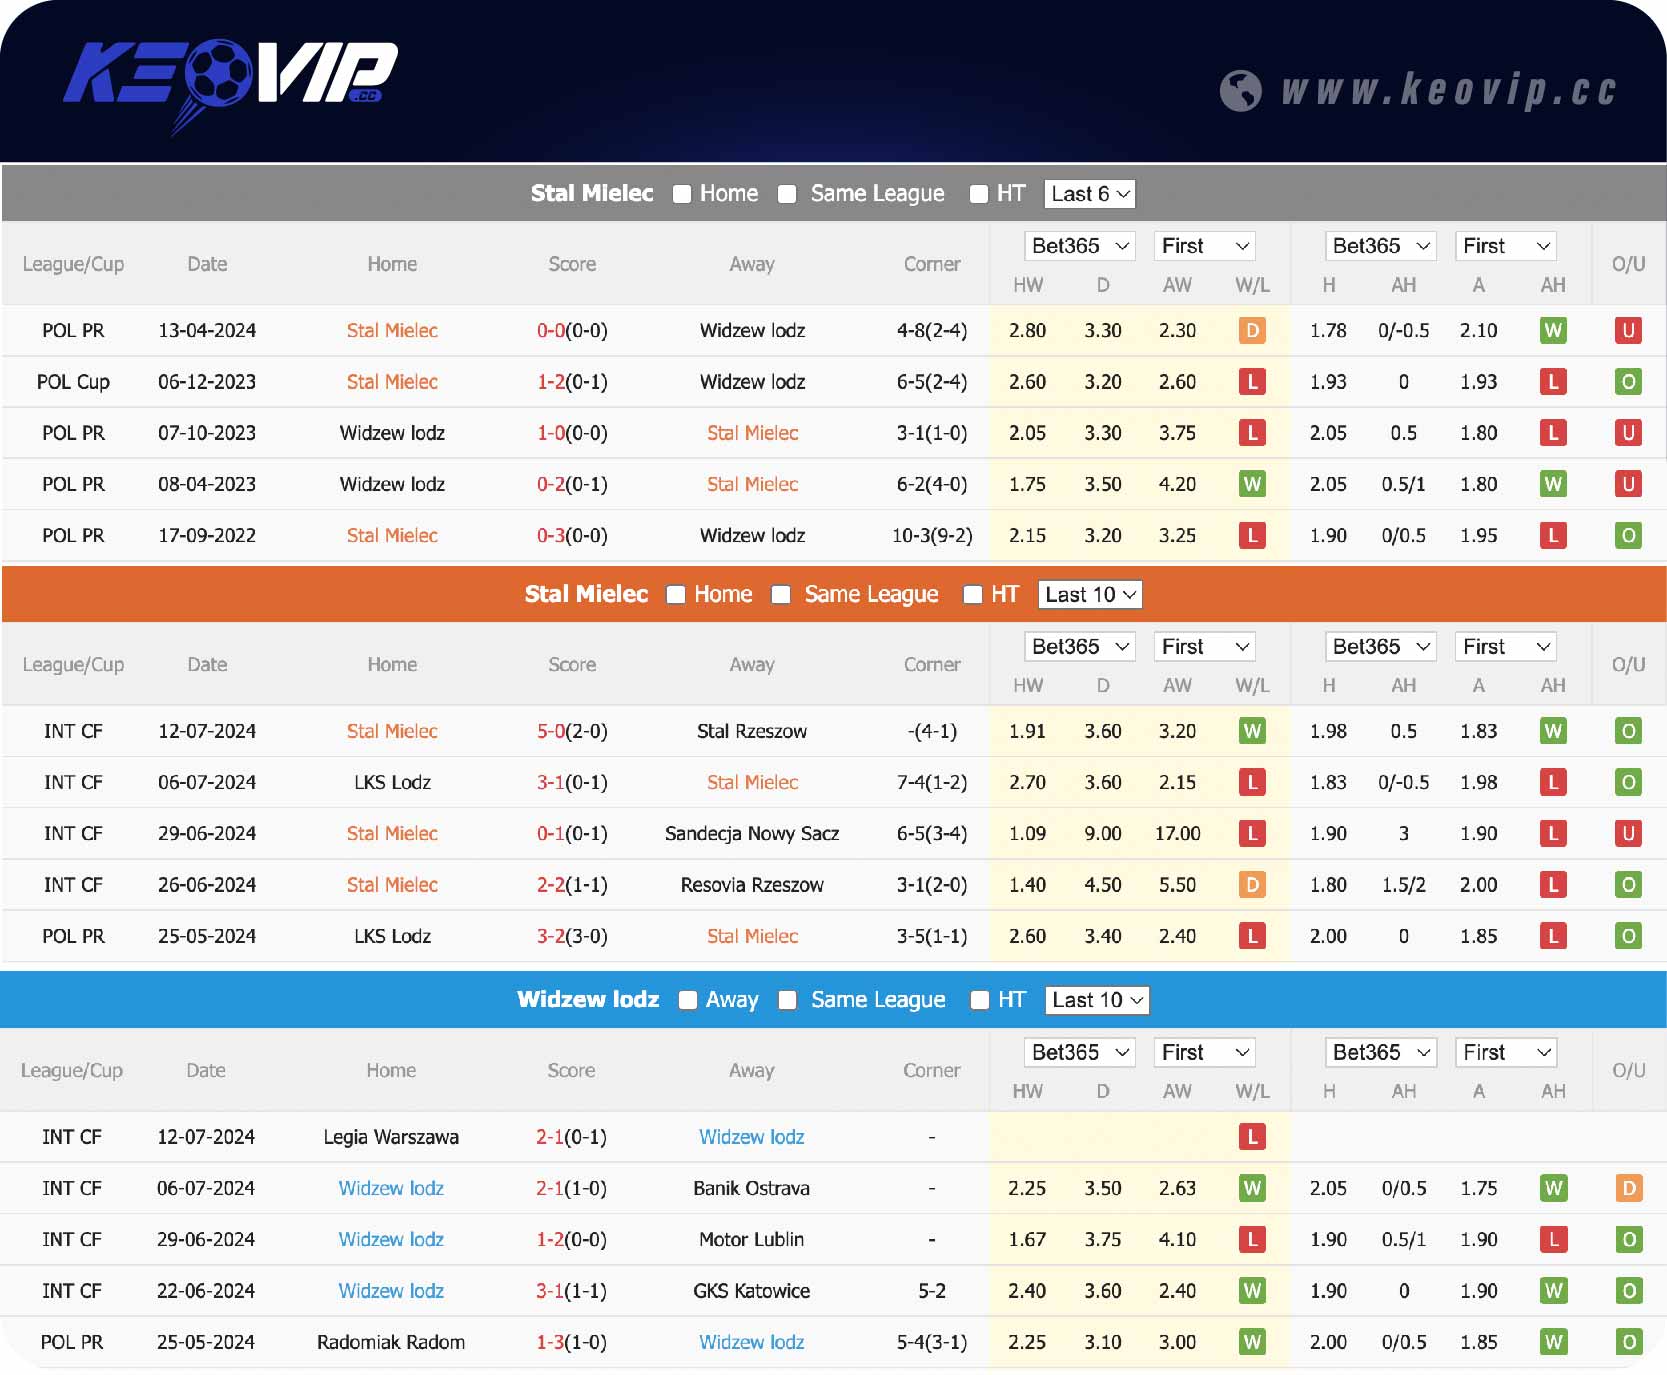This screenshot has height=1375, width=1667.
Task: Click the red L badge for Legia Warszawa match
Action: coord(1251,1137)
